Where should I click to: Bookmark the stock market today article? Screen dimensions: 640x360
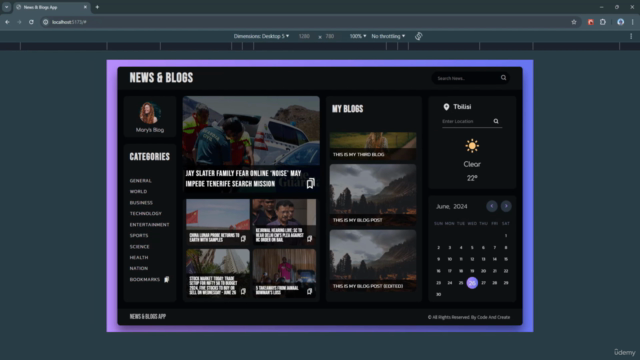coord(243,291)
